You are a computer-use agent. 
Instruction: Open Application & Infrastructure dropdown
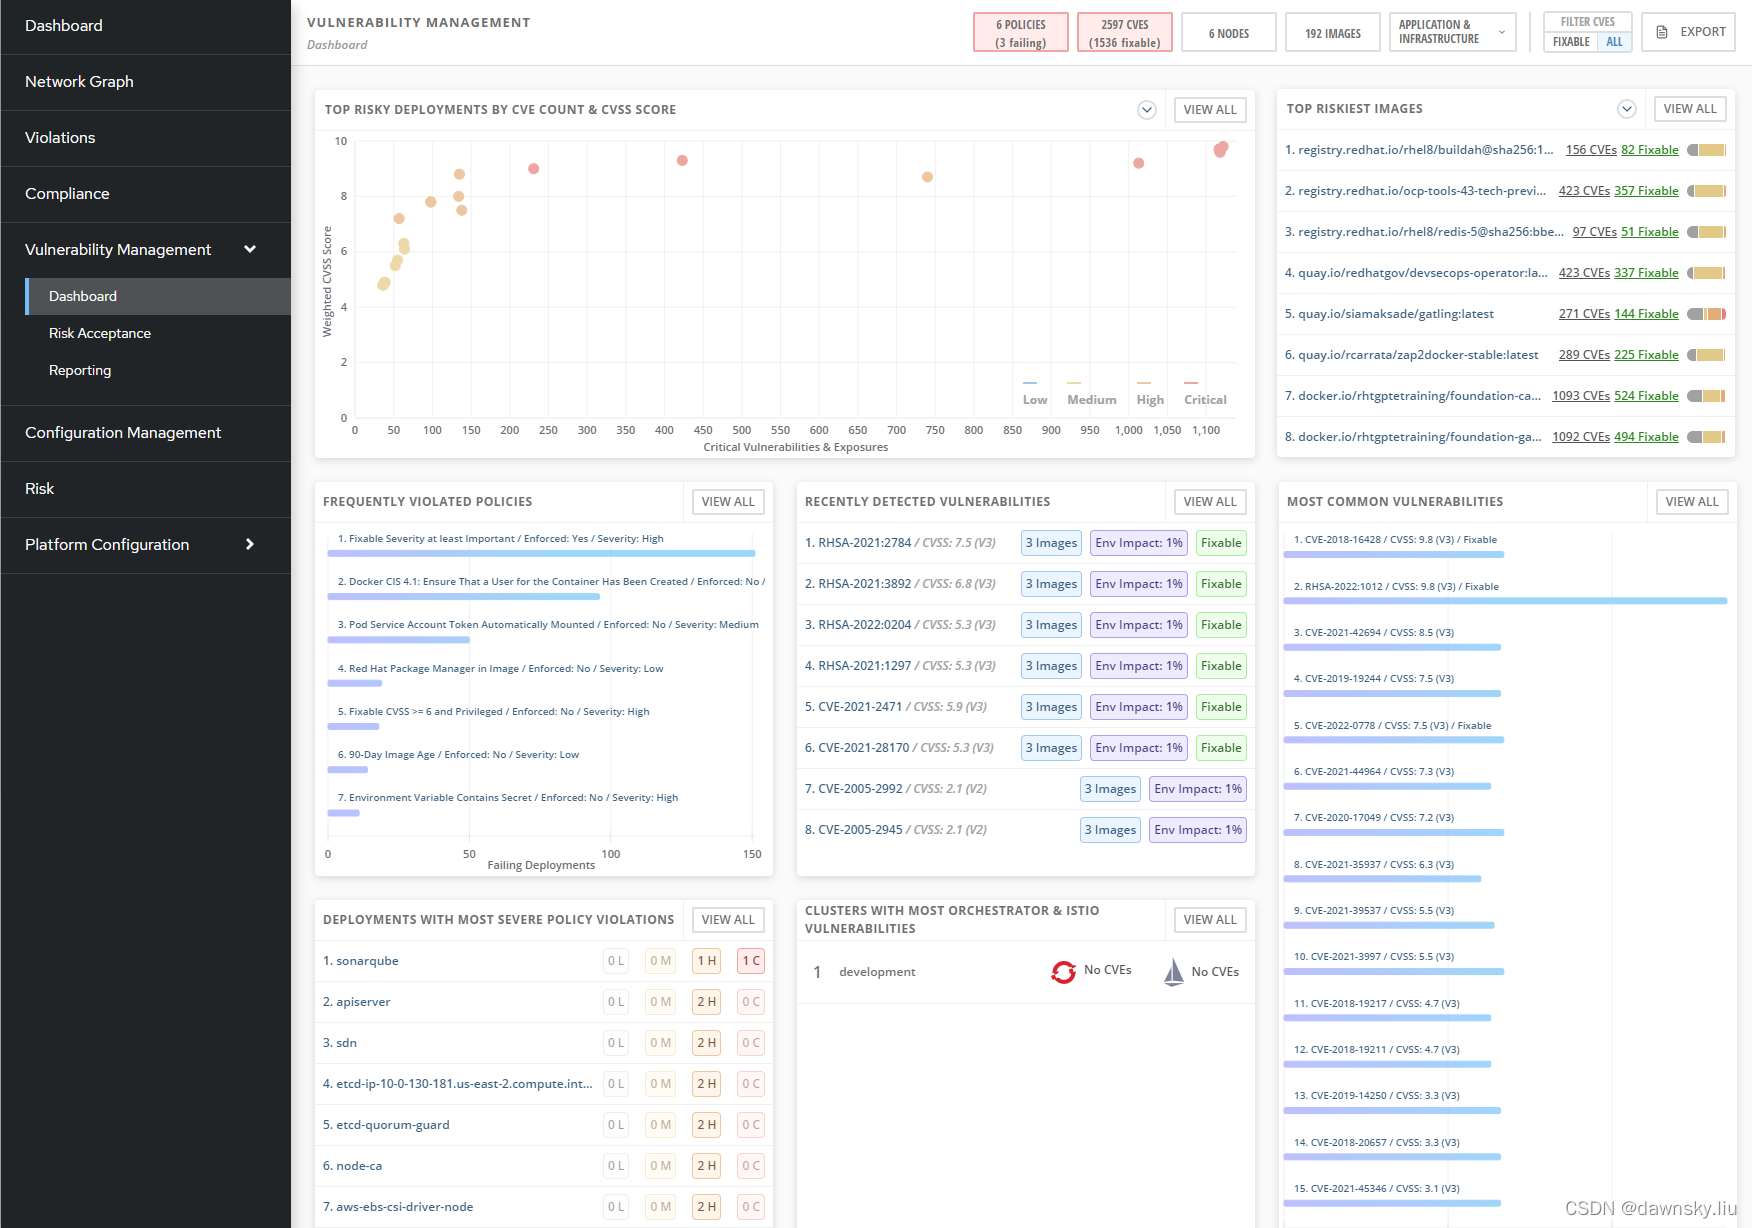[x=1453, y=32]
